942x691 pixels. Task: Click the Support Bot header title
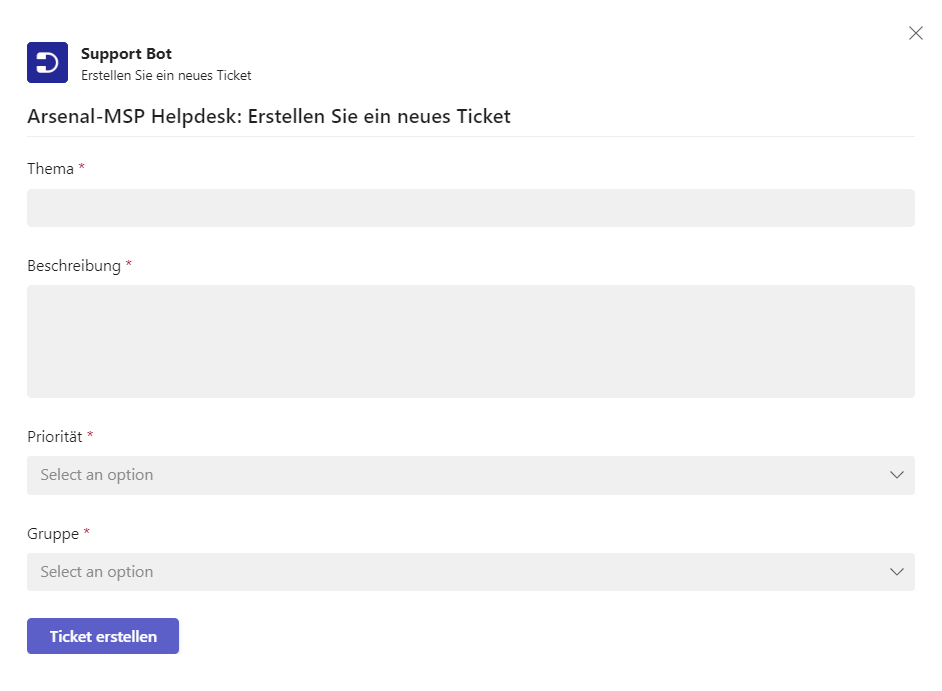pos(126,53)
